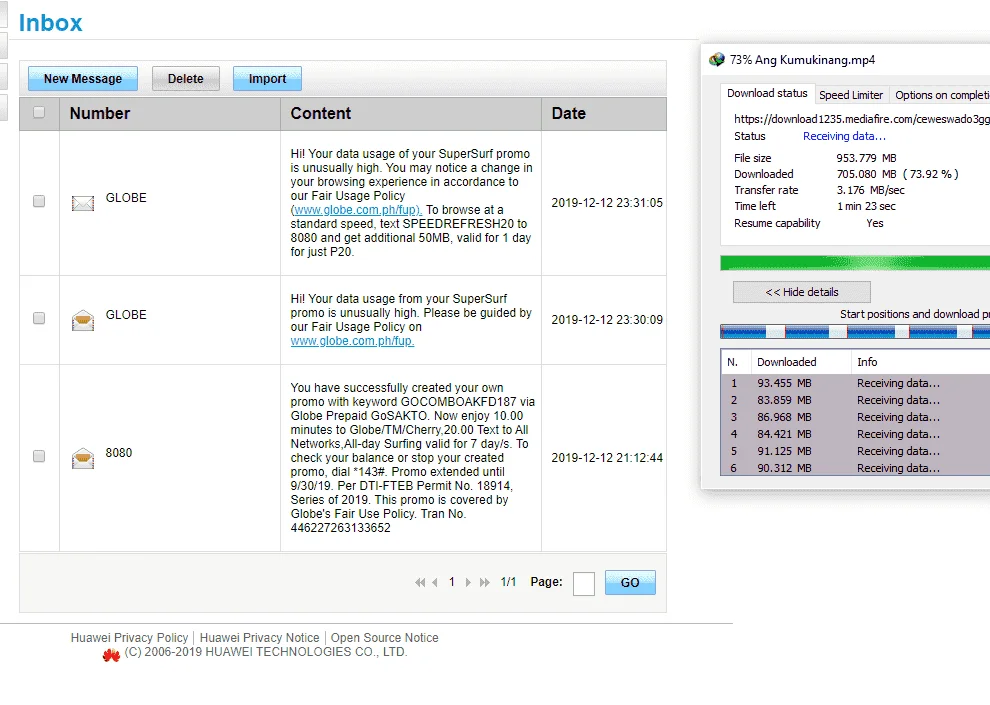Click the opened envelope icon for second GLOBE message

click(83, 320)
